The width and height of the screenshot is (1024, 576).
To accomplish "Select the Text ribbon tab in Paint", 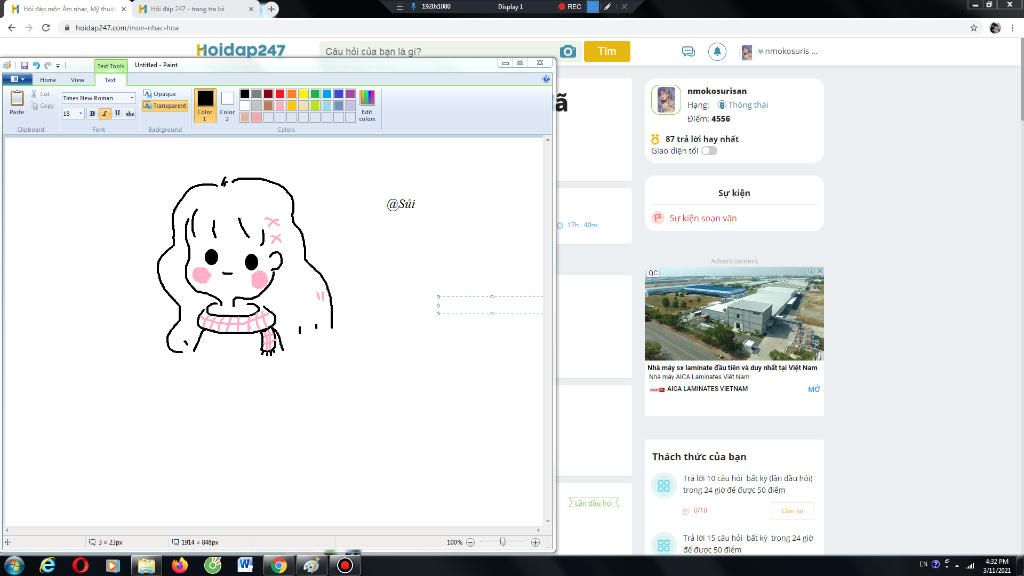I will (x=110, y=80).
